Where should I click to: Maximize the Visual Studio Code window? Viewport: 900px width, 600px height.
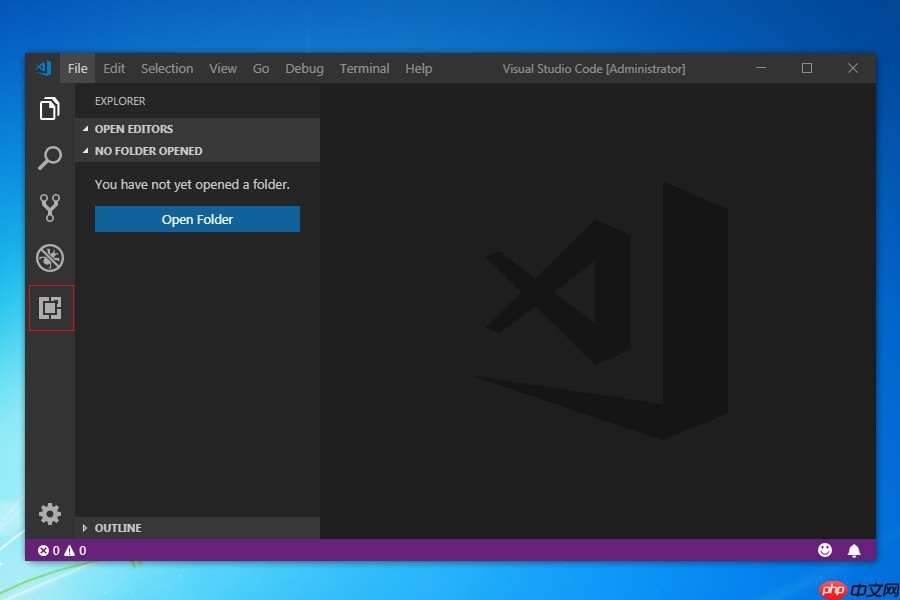(x=807, y=68)
